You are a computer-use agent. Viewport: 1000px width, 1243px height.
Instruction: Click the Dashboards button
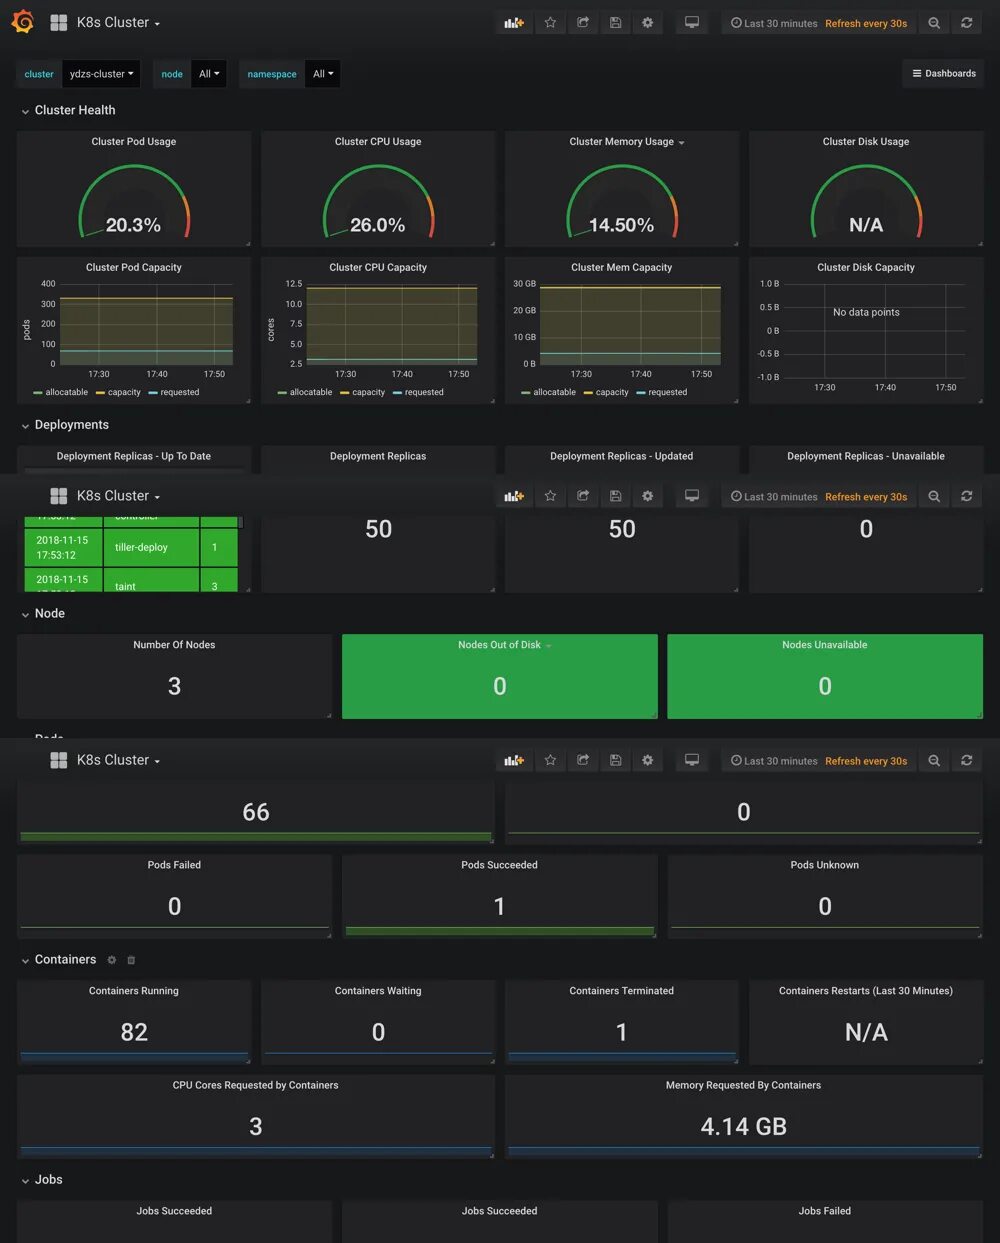pyautogui.click(x=942, y=73)
